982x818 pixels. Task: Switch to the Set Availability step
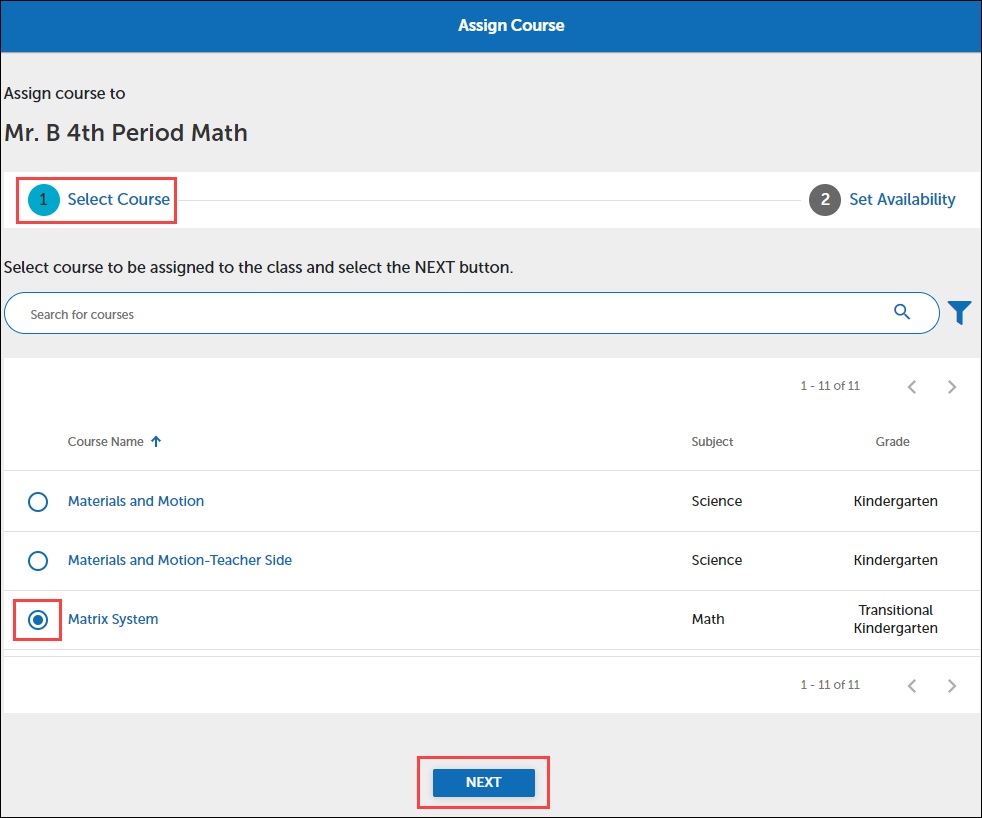pos(902,199)
